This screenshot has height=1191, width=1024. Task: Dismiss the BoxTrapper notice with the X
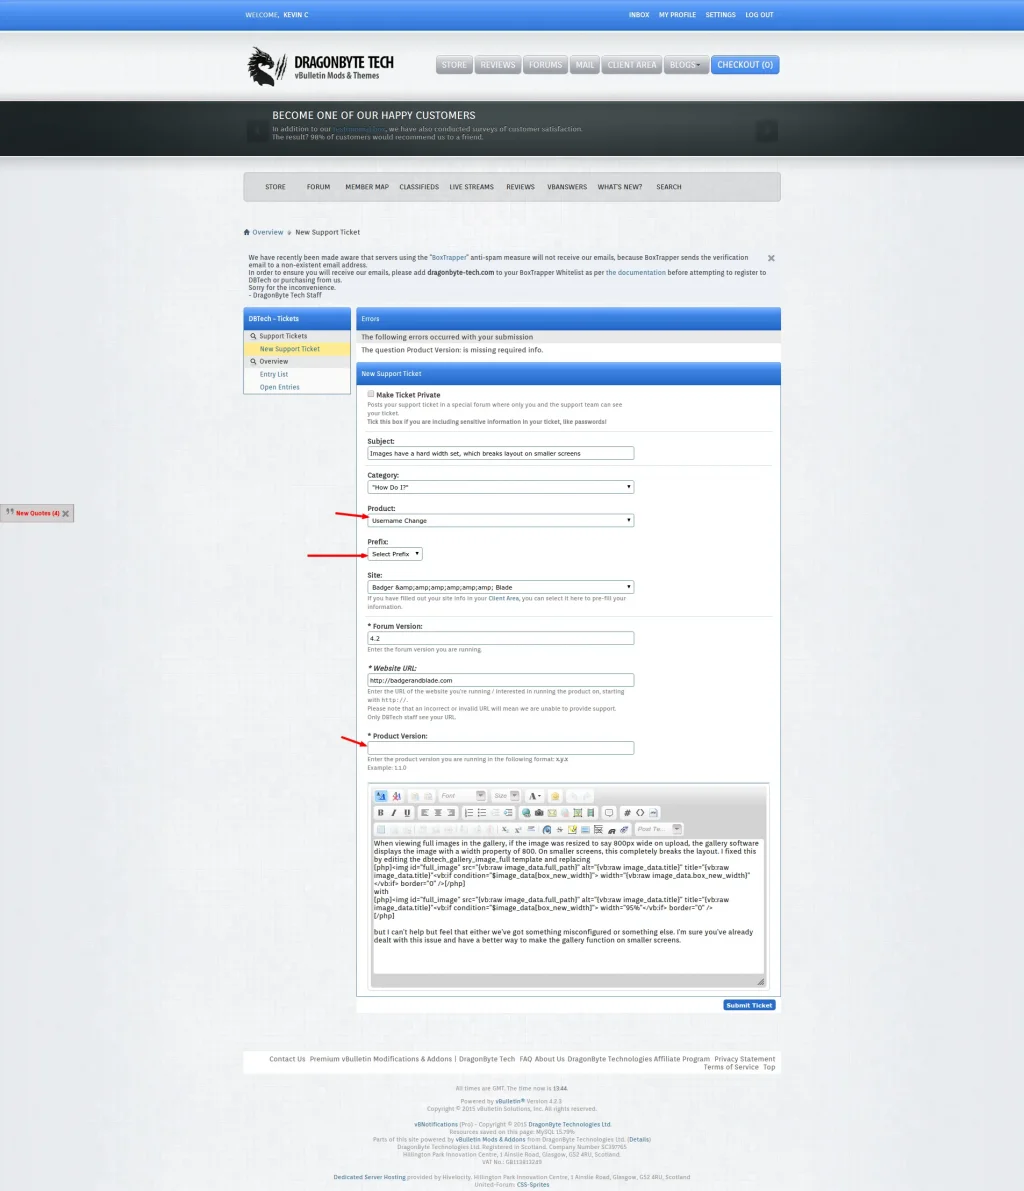click(771, 258)
